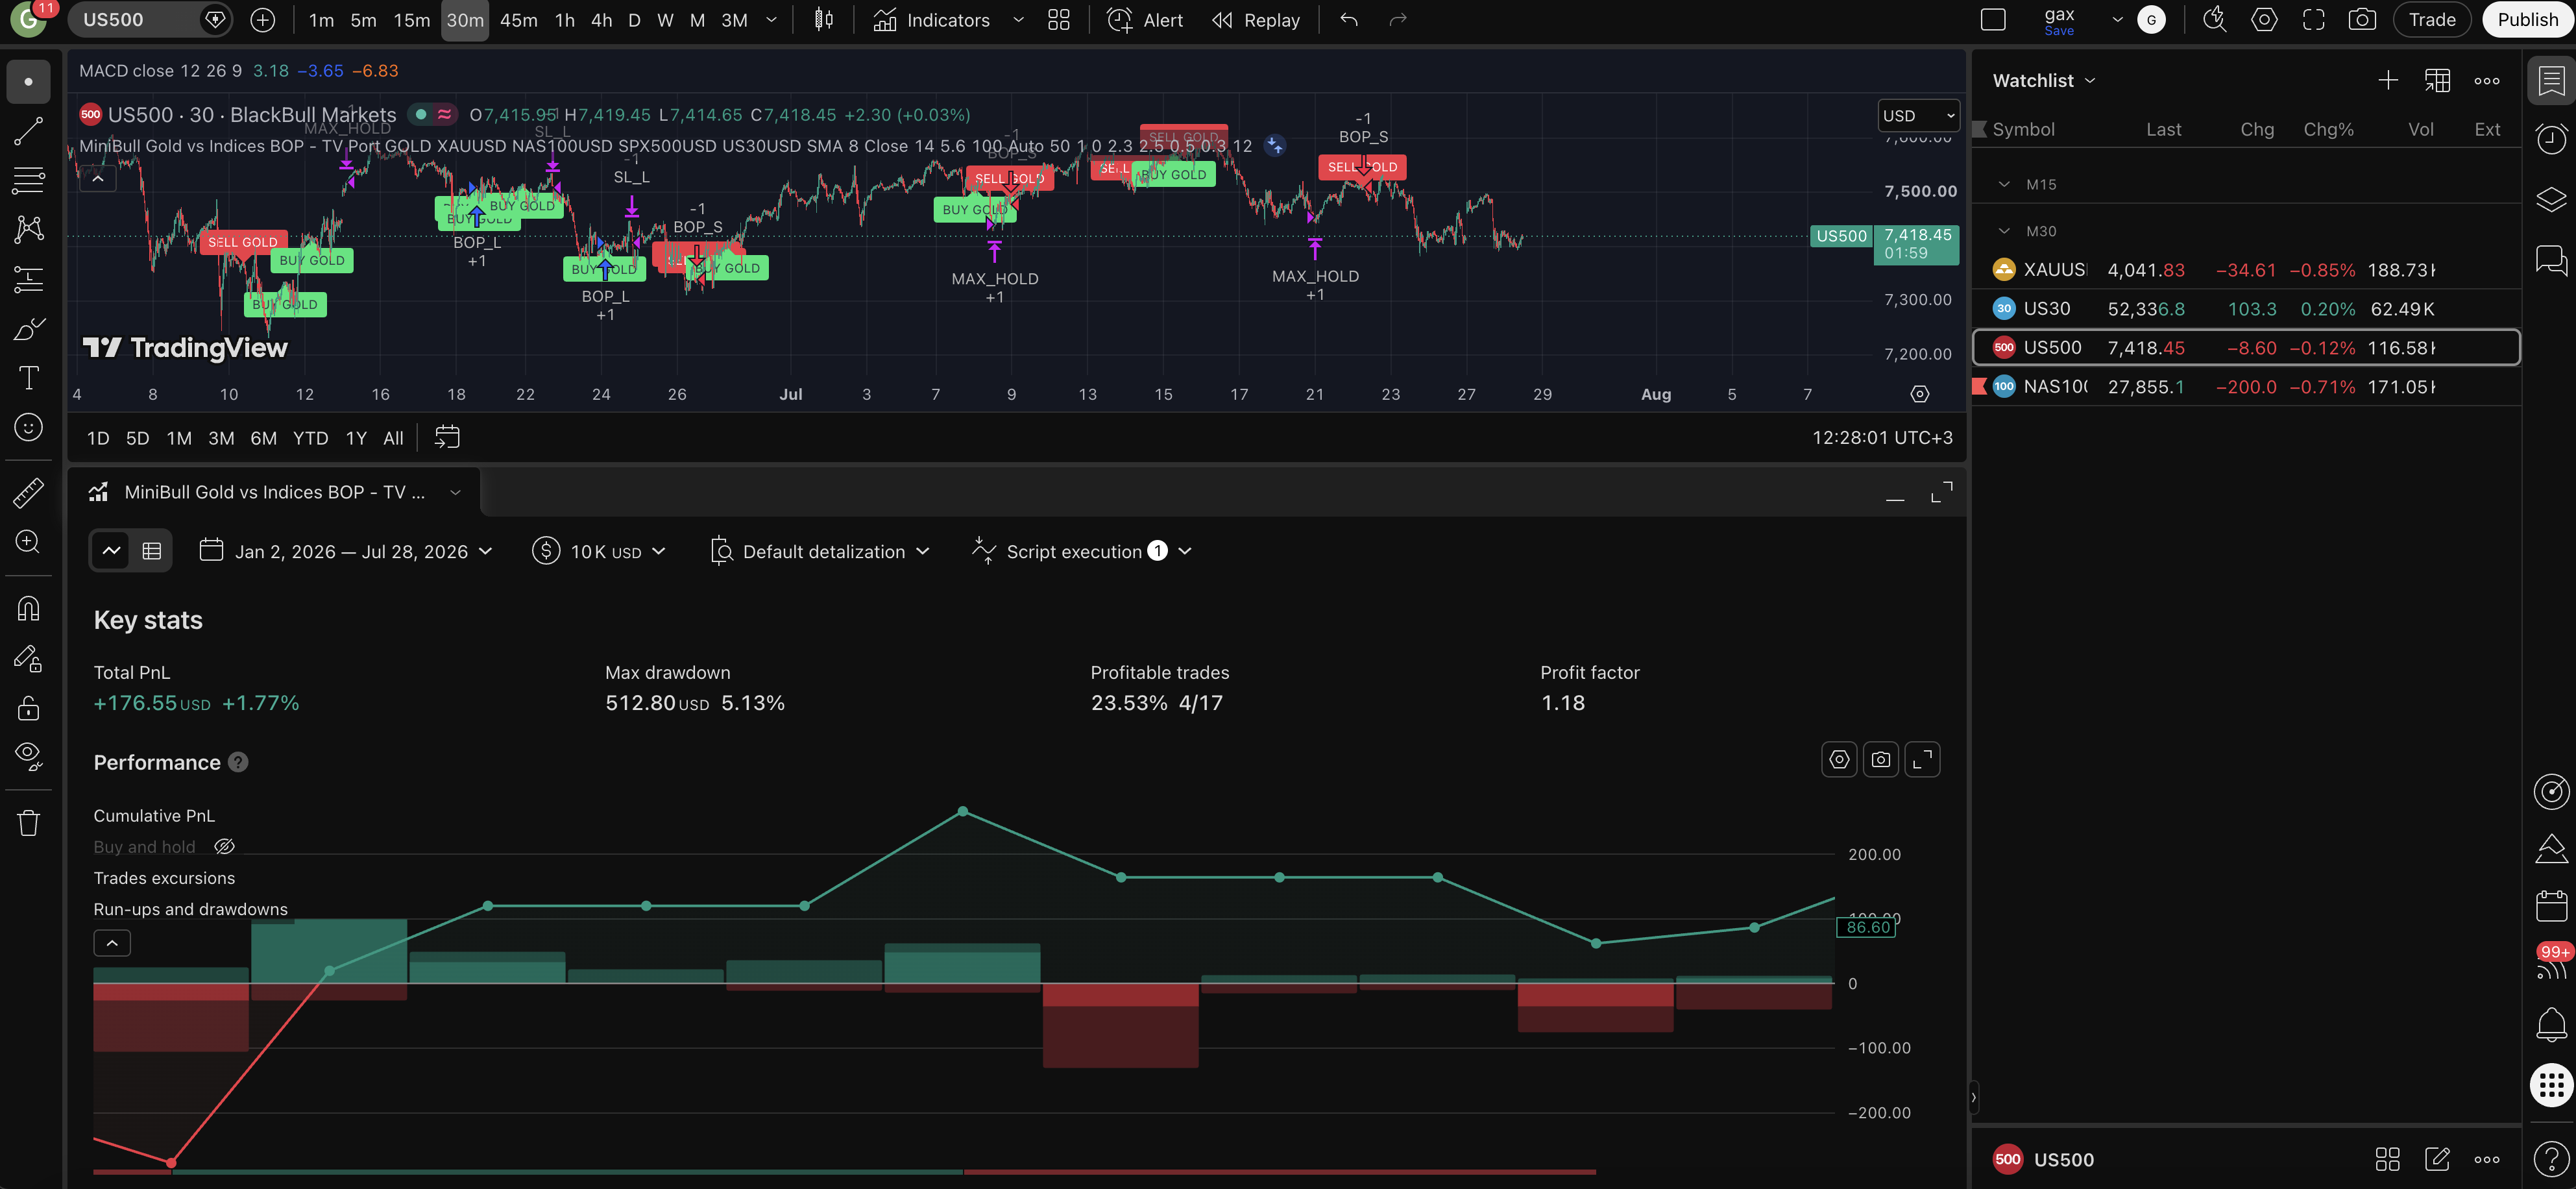Toggle Run-ups and drawdowns series
The width and height of the screenshot is (2576, 1189).
(x=190, y=909)
